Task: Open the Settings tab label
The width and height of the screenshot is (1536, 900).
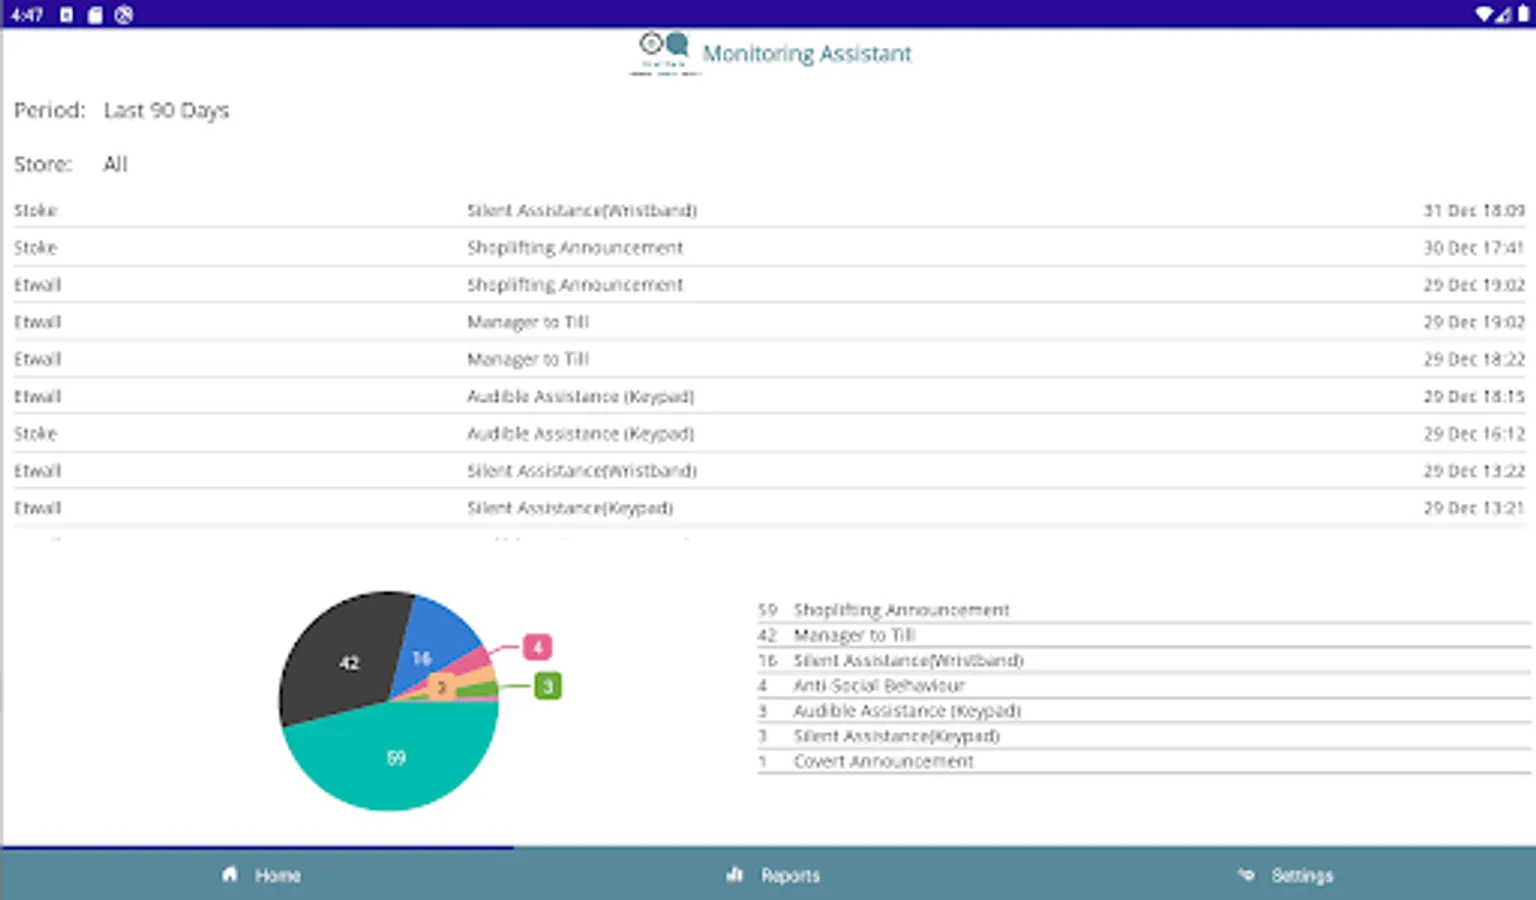Action: coord(1302,875)
